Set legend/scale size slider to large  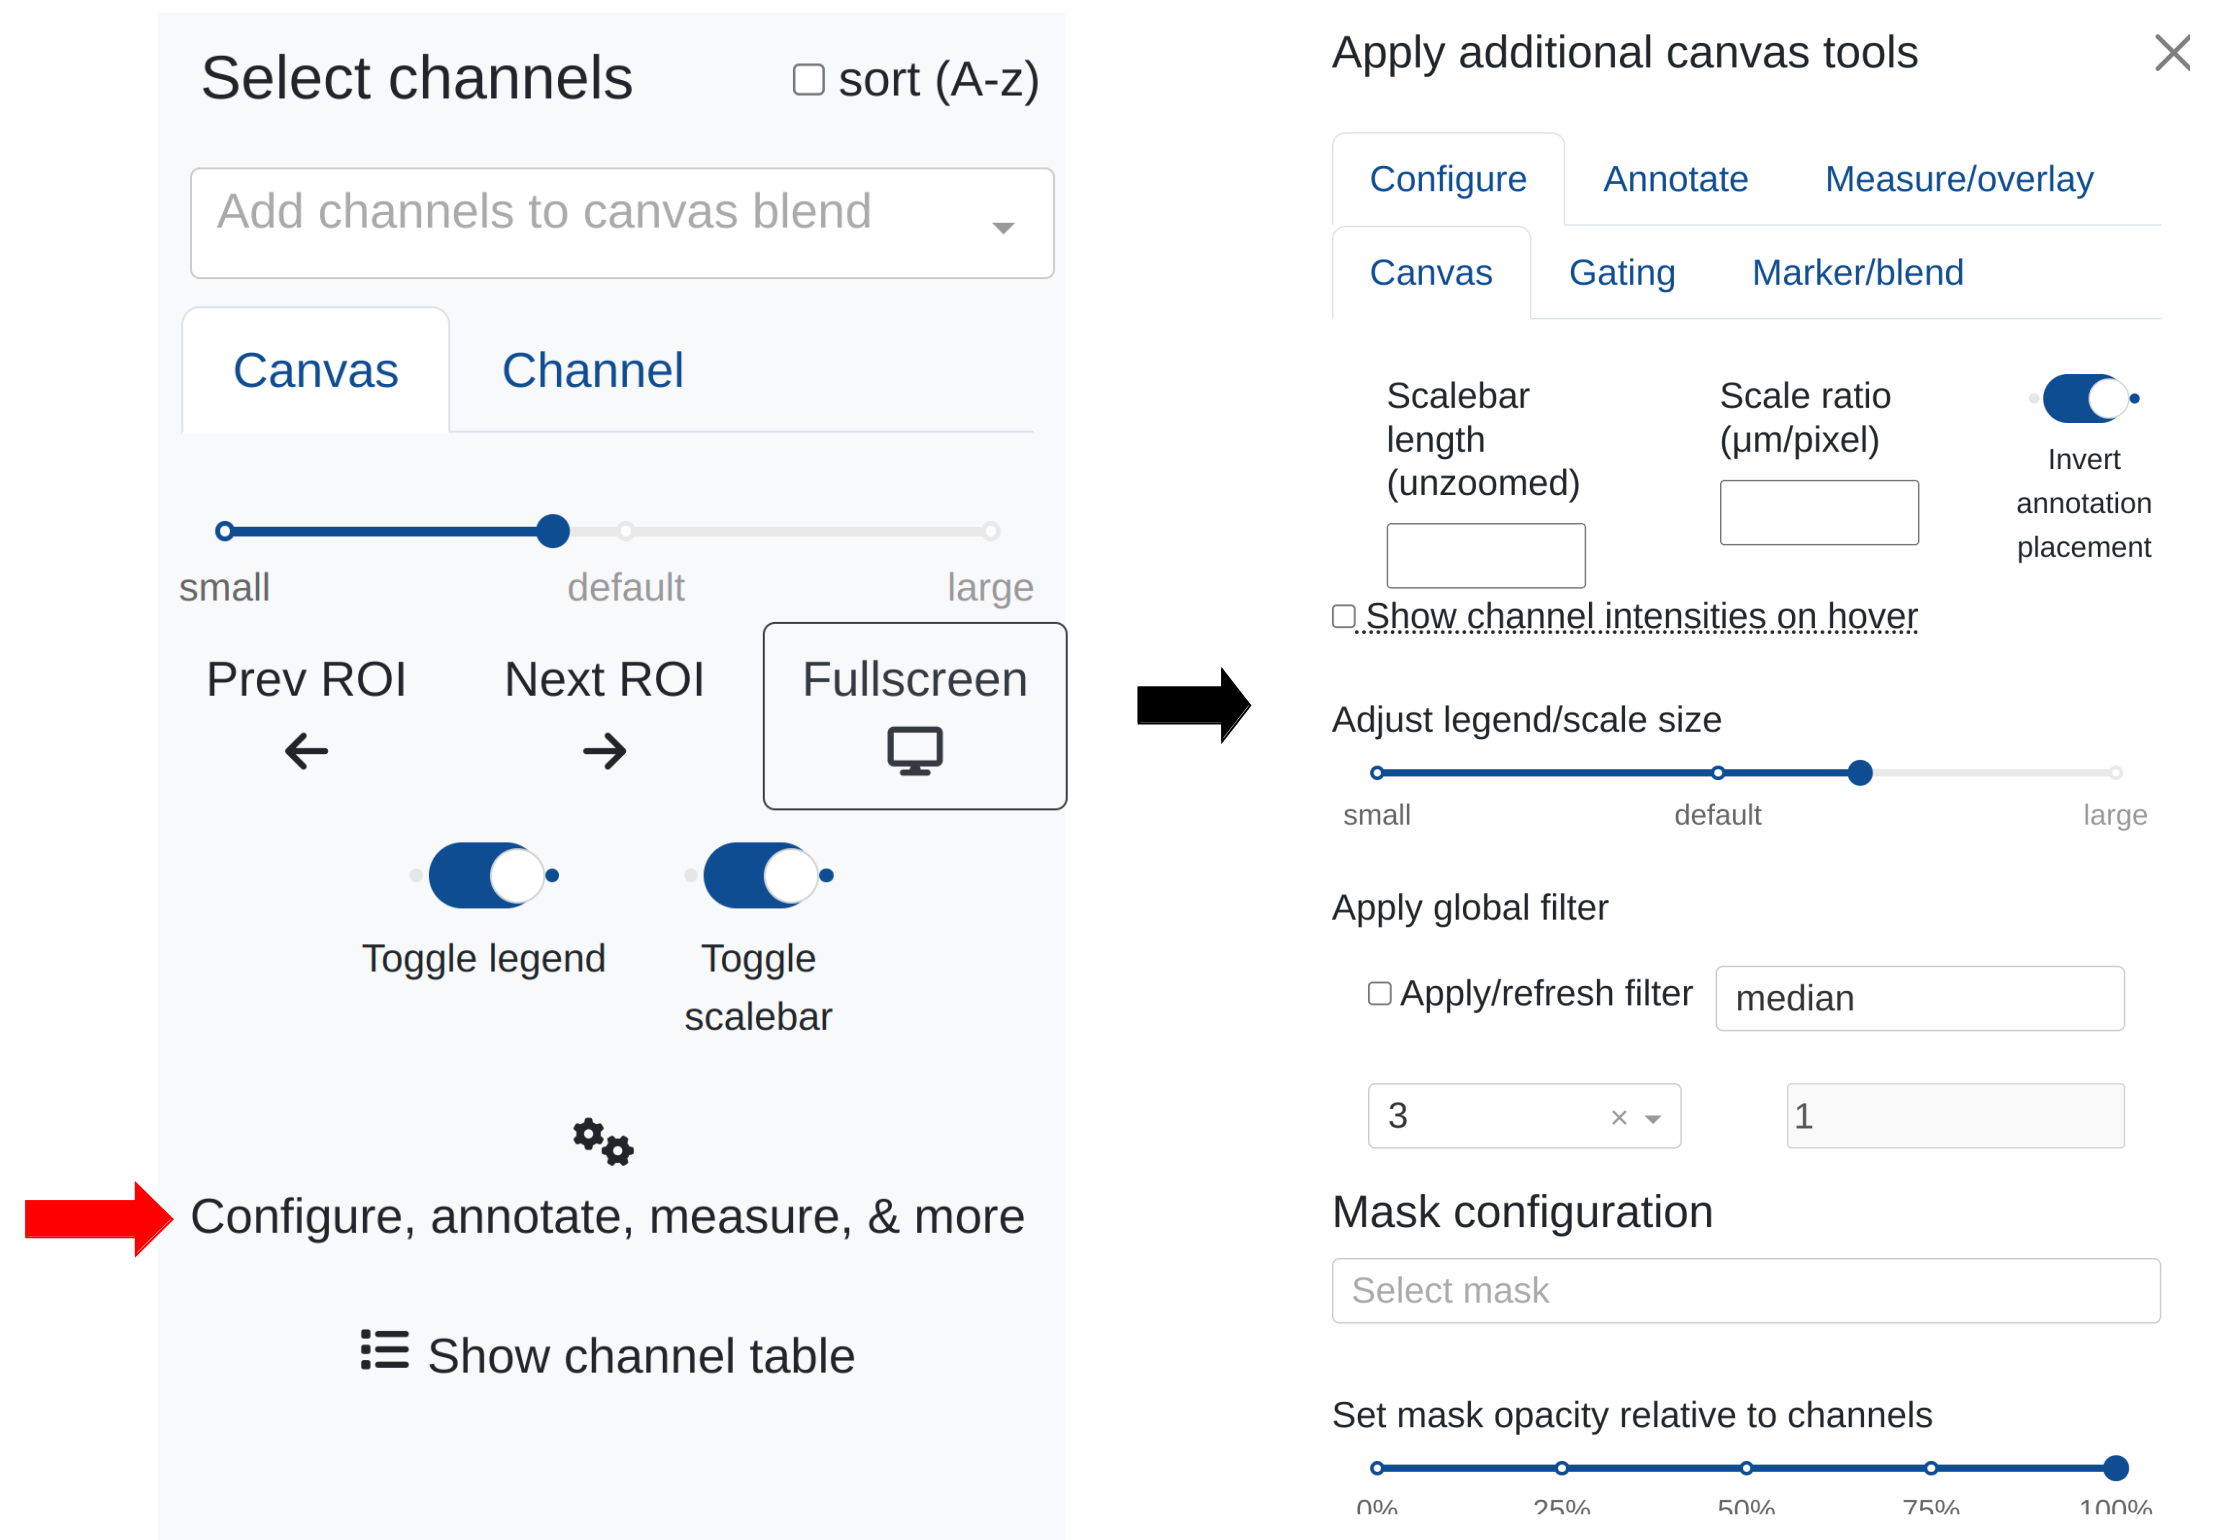pyautogui.click(x=2115, y=773)
